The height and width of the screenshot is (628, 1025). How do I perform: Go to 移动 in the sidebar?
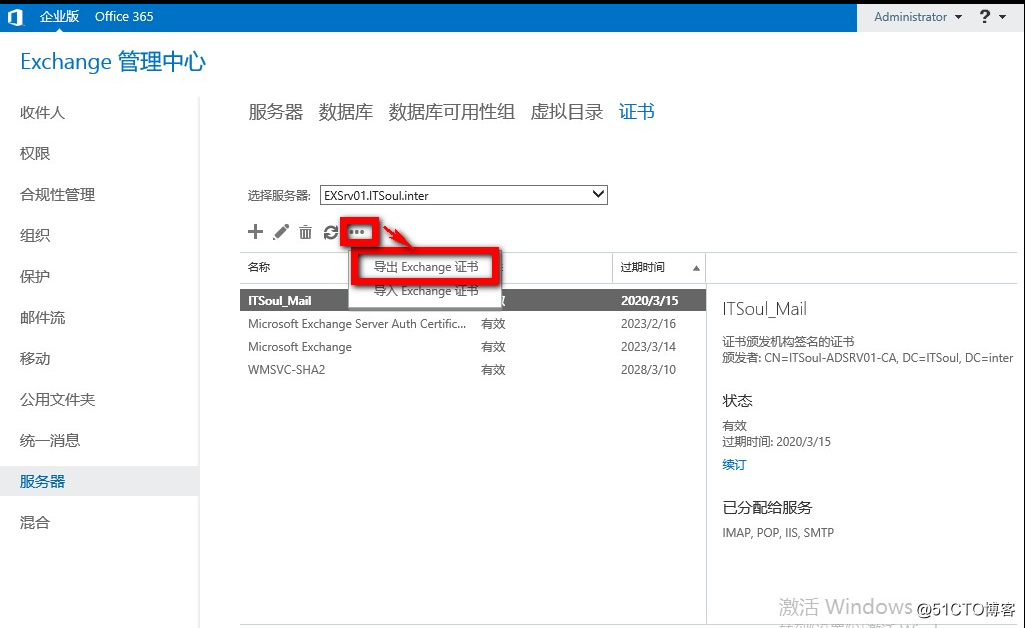pos(35,359)
